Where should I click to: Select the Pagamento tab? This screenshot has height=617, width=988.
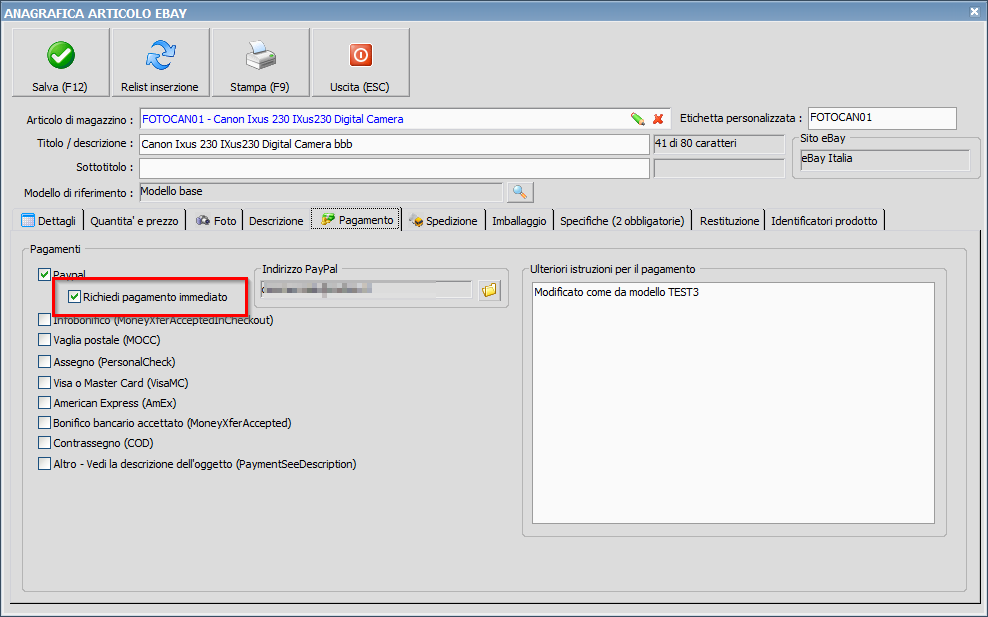(356, 219)
